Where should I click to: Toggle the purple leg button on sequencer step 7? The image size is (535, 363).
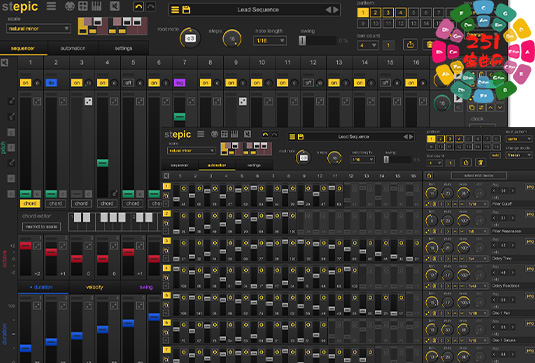(x=179, y=83)
